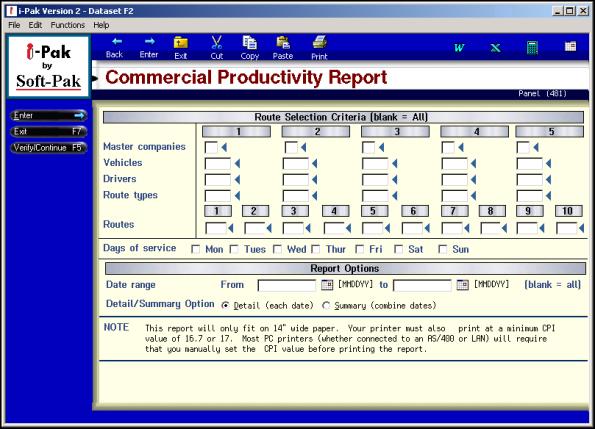Click the Back arrow toolbar icon

[116, 41]
